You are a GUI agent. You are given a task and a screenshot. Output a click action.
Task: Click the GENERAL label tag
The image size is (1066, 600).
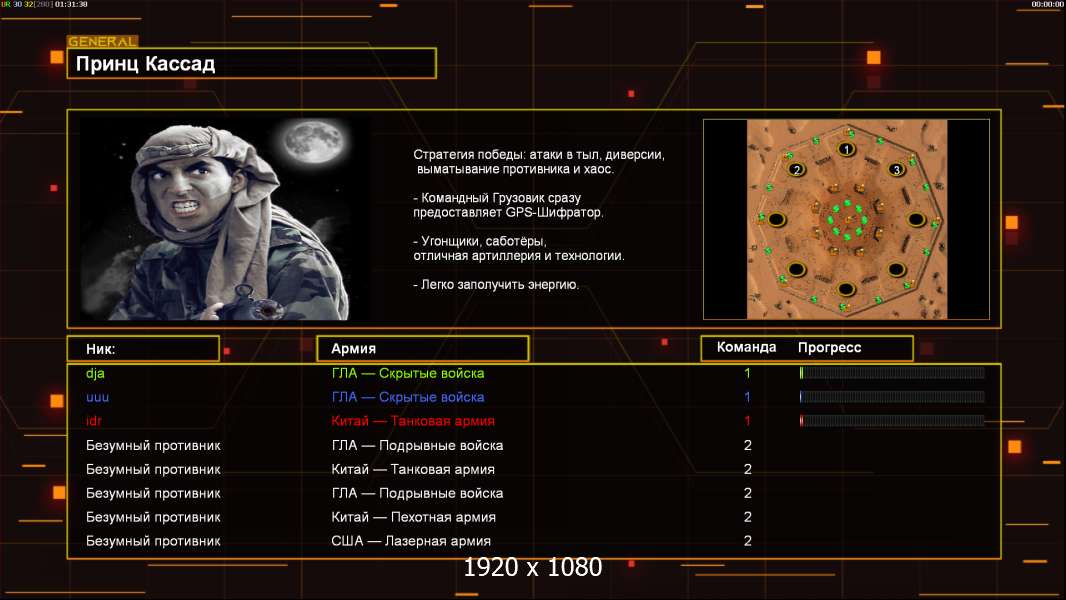[103, 41]
